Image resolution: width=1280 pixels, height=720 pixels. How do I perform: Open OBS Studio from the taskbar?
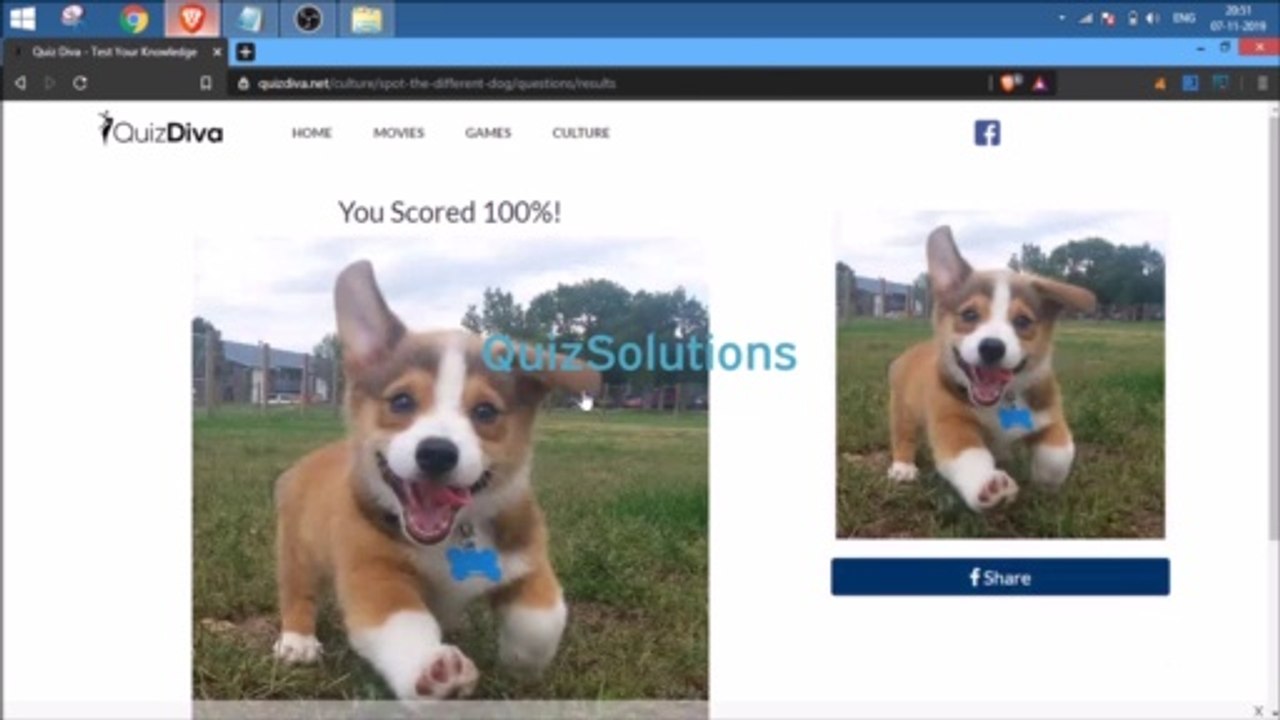tap(308, 18)
